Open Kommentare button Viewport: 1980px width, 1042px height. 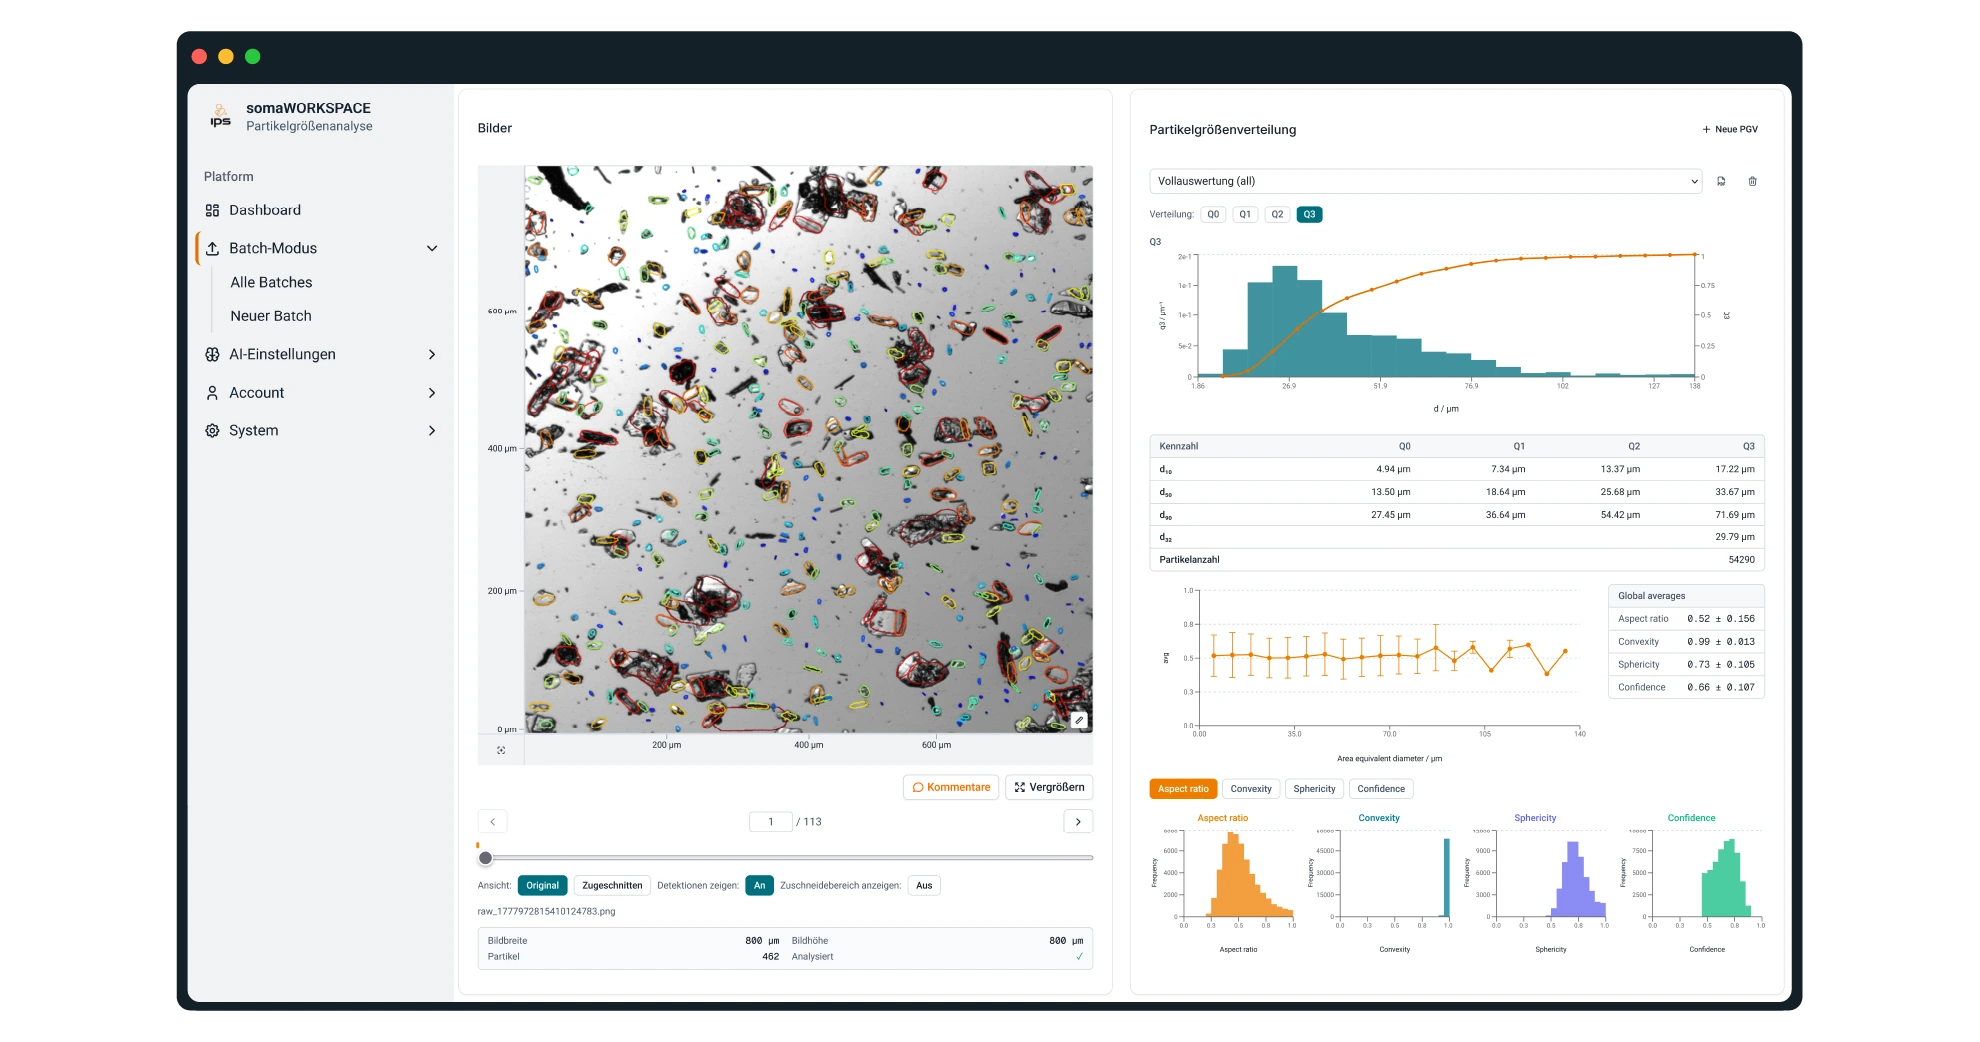pos(951,788)
